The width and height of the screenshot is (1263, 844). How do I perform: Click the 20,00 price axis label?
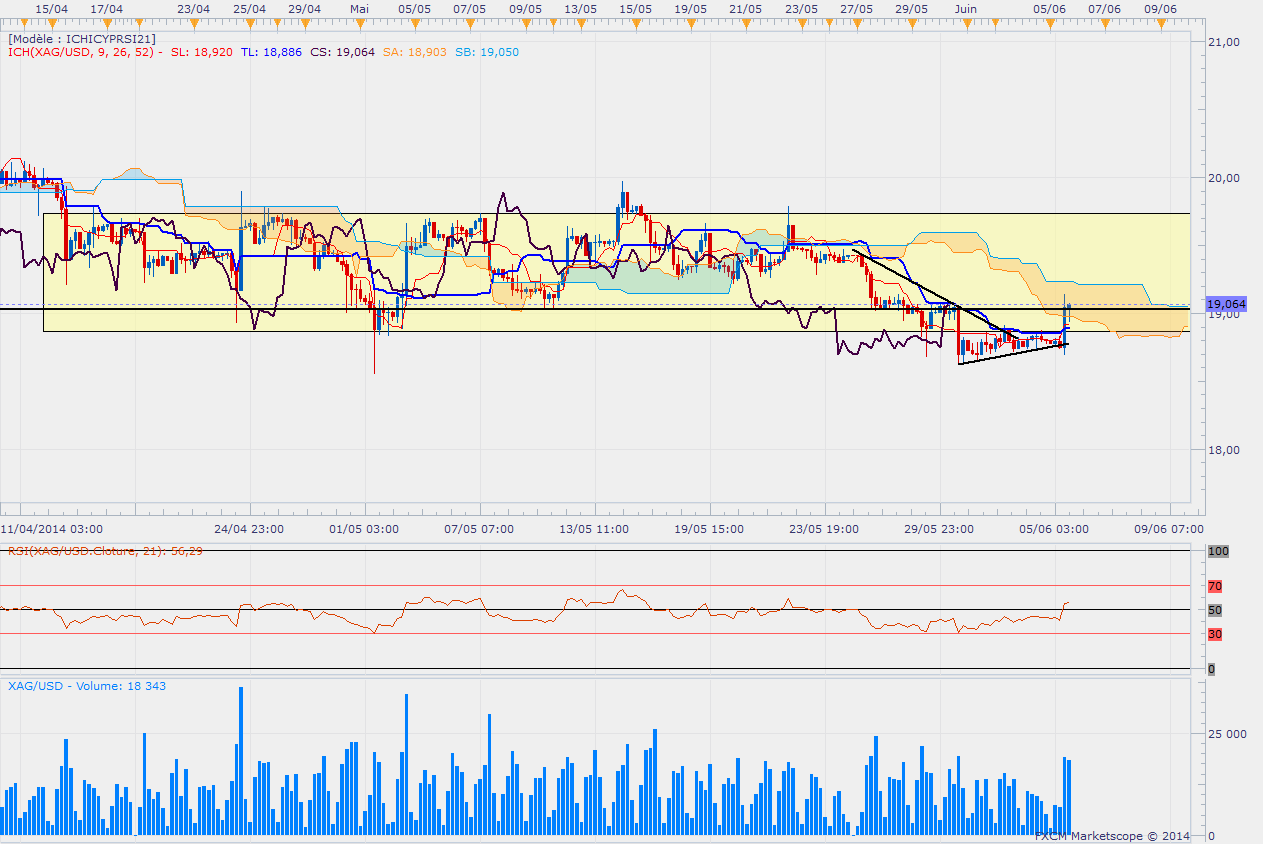click(x=1224, y=177)
